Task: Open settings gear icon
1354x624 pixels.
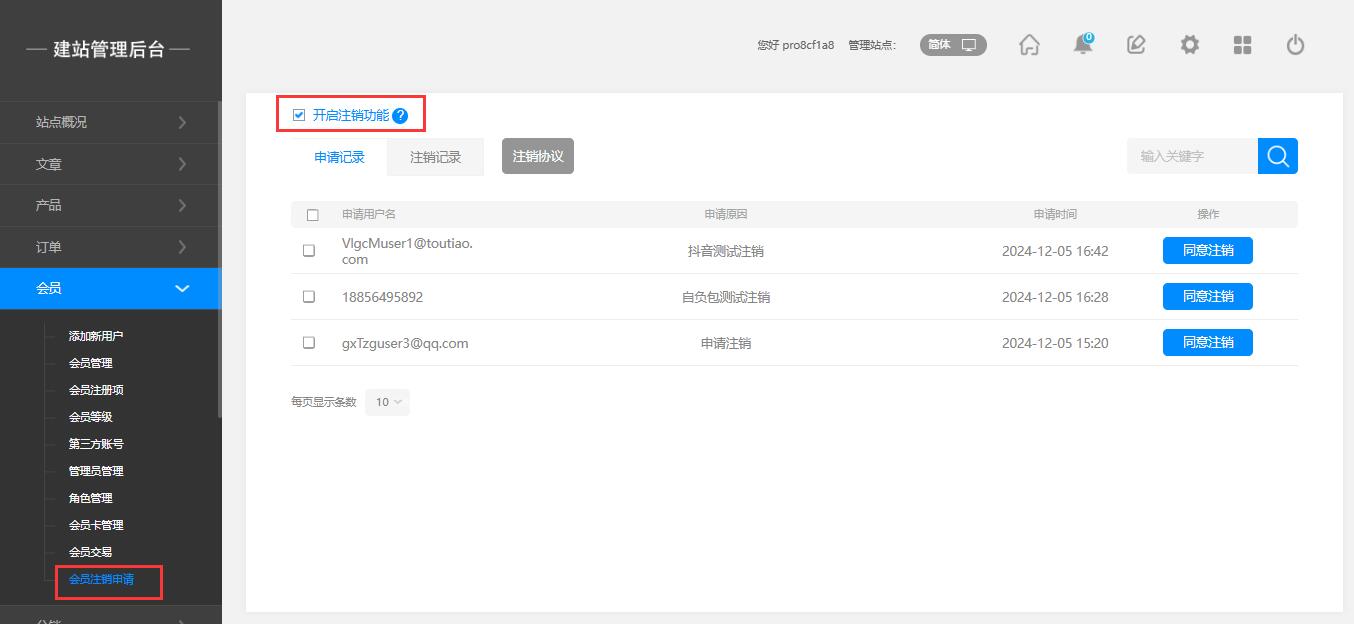Action: click(1189, 45)
